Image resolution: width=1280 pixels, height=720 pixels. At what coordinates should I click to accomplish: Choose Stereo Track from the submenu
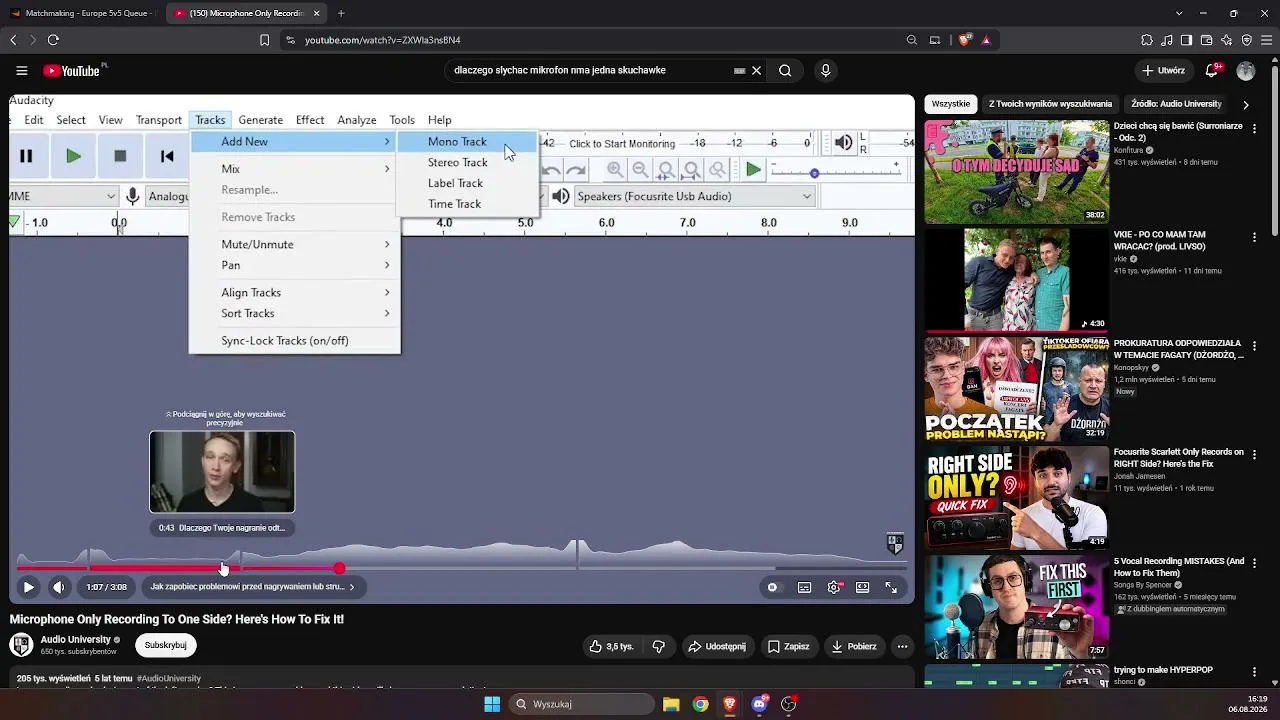pos(467,162)
